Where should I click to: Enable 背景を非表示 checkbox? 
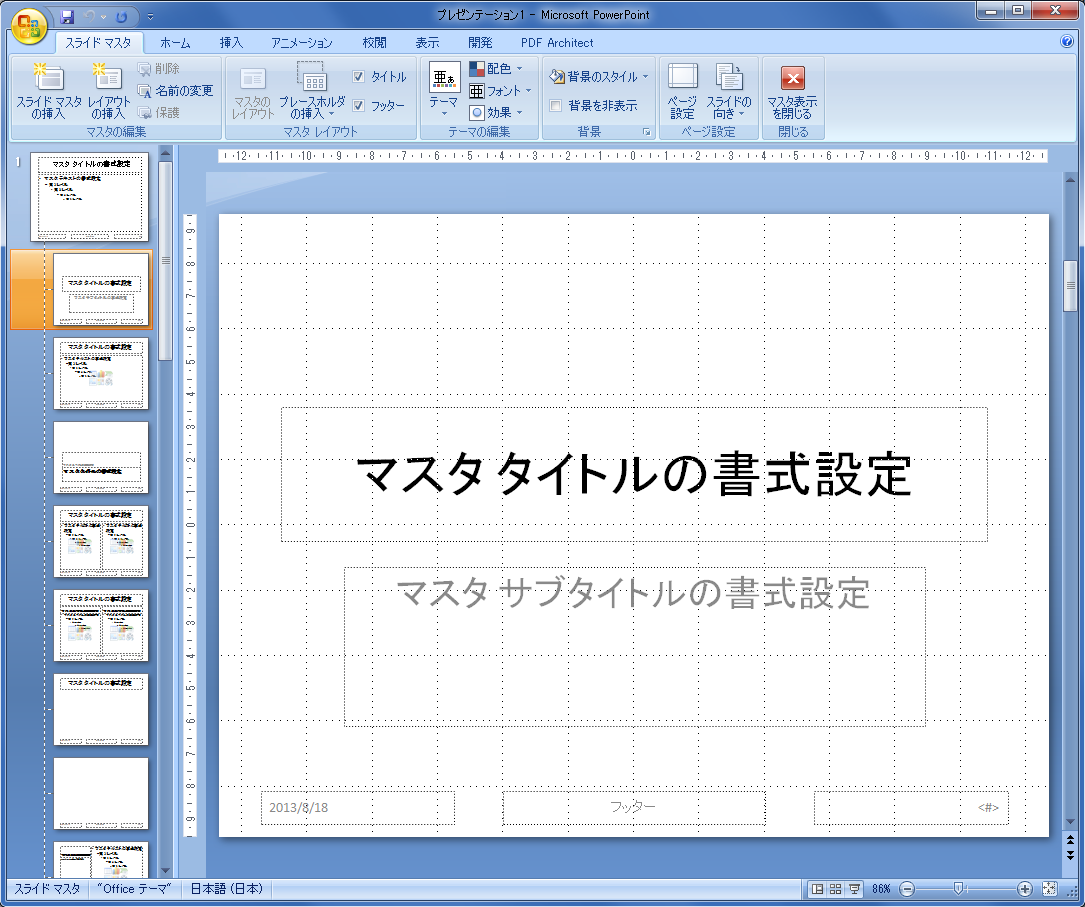click(x=556, y=105)
